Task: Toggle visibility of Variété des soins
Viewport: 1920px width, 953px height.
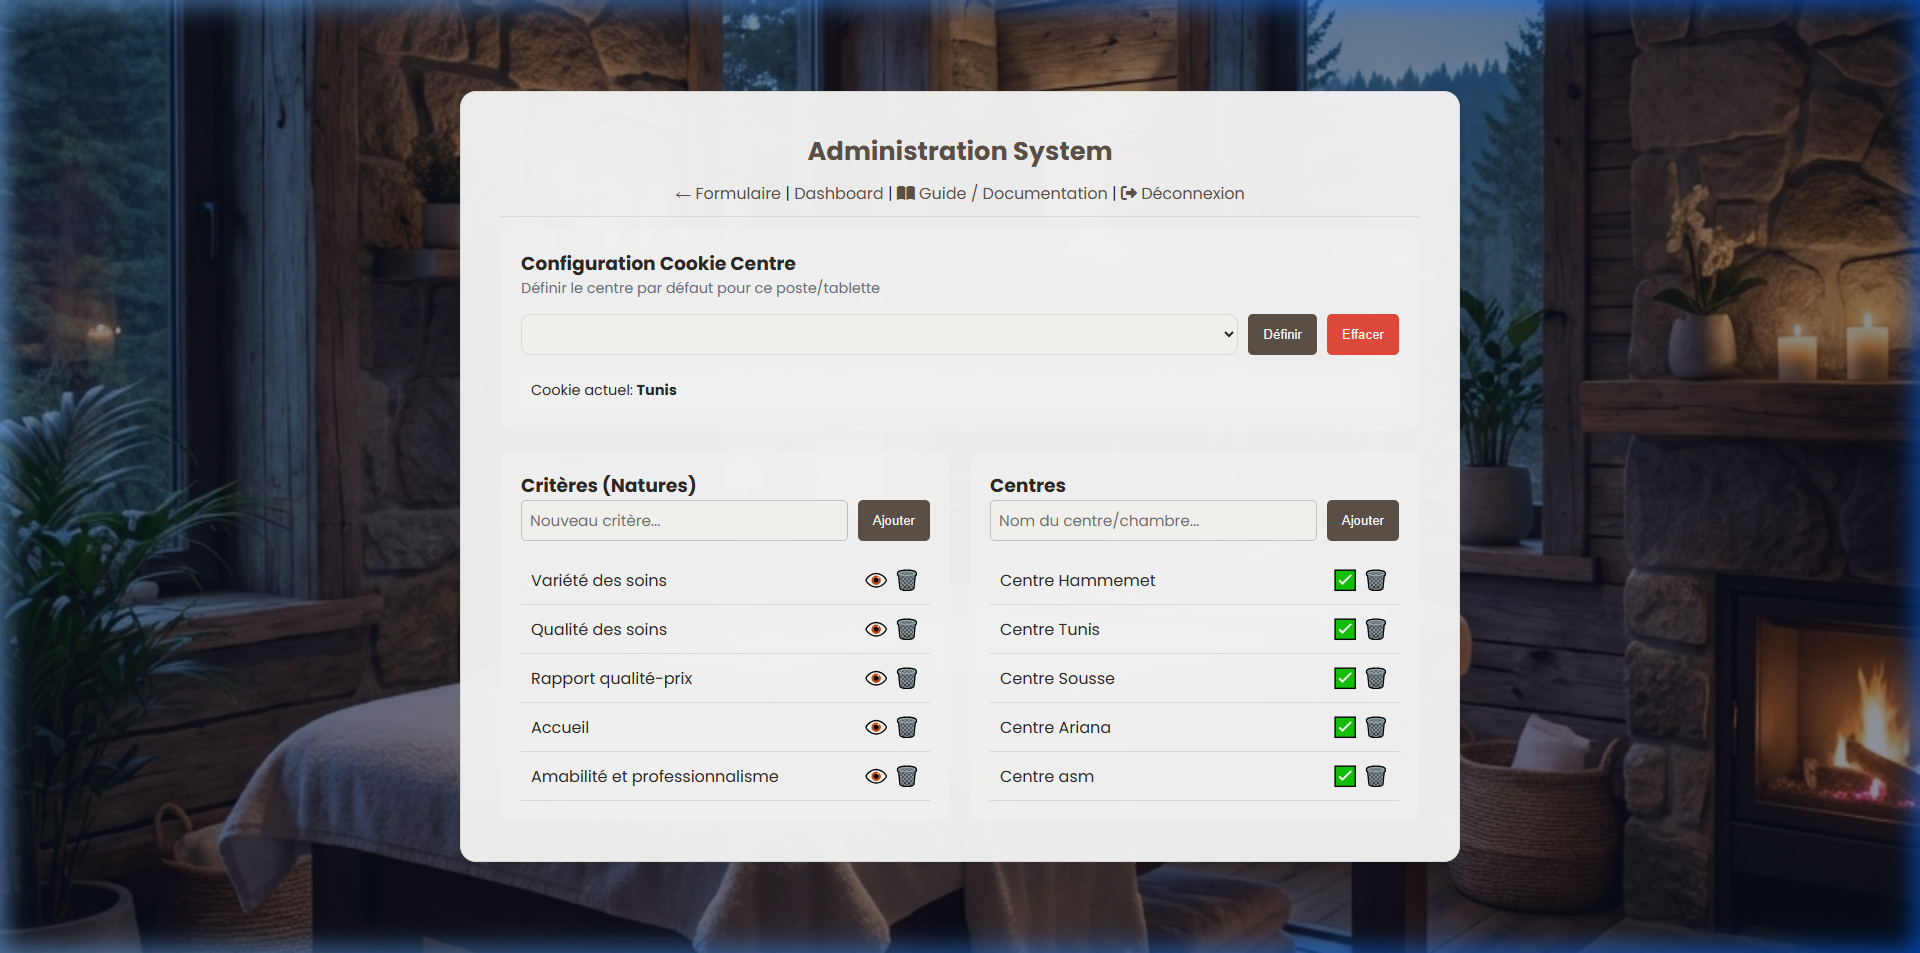Action: pos(876,580)
